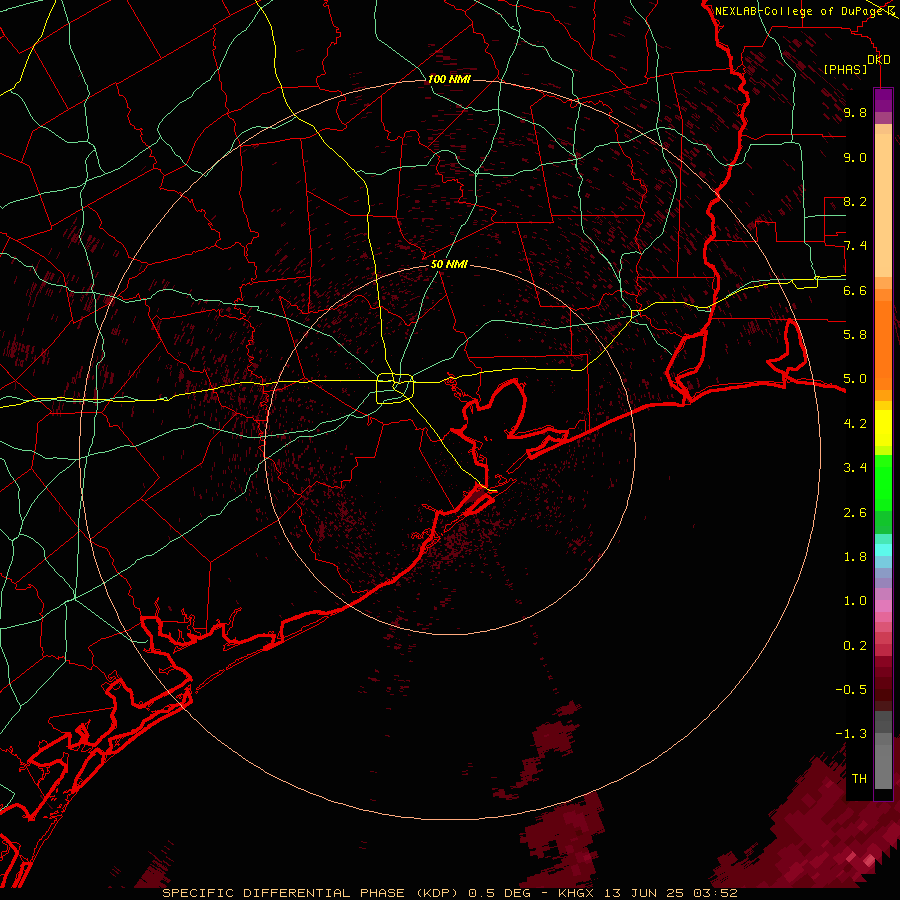The width and height of the screenshot is (900, 900).
Task: Click the yellow highway loop around Houston
Action: (x=395, y=389)
